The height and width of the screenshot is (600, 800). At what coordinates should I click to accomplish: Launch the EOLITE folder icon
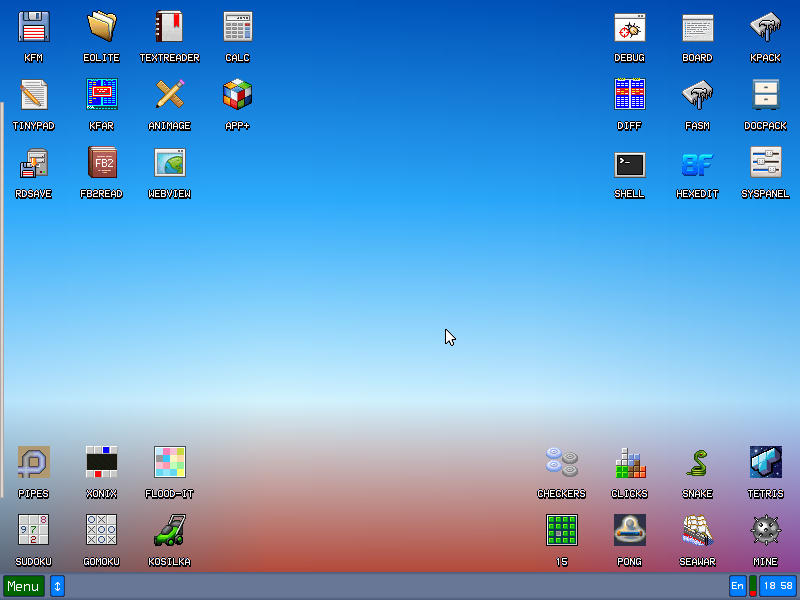tap(102, 26)
